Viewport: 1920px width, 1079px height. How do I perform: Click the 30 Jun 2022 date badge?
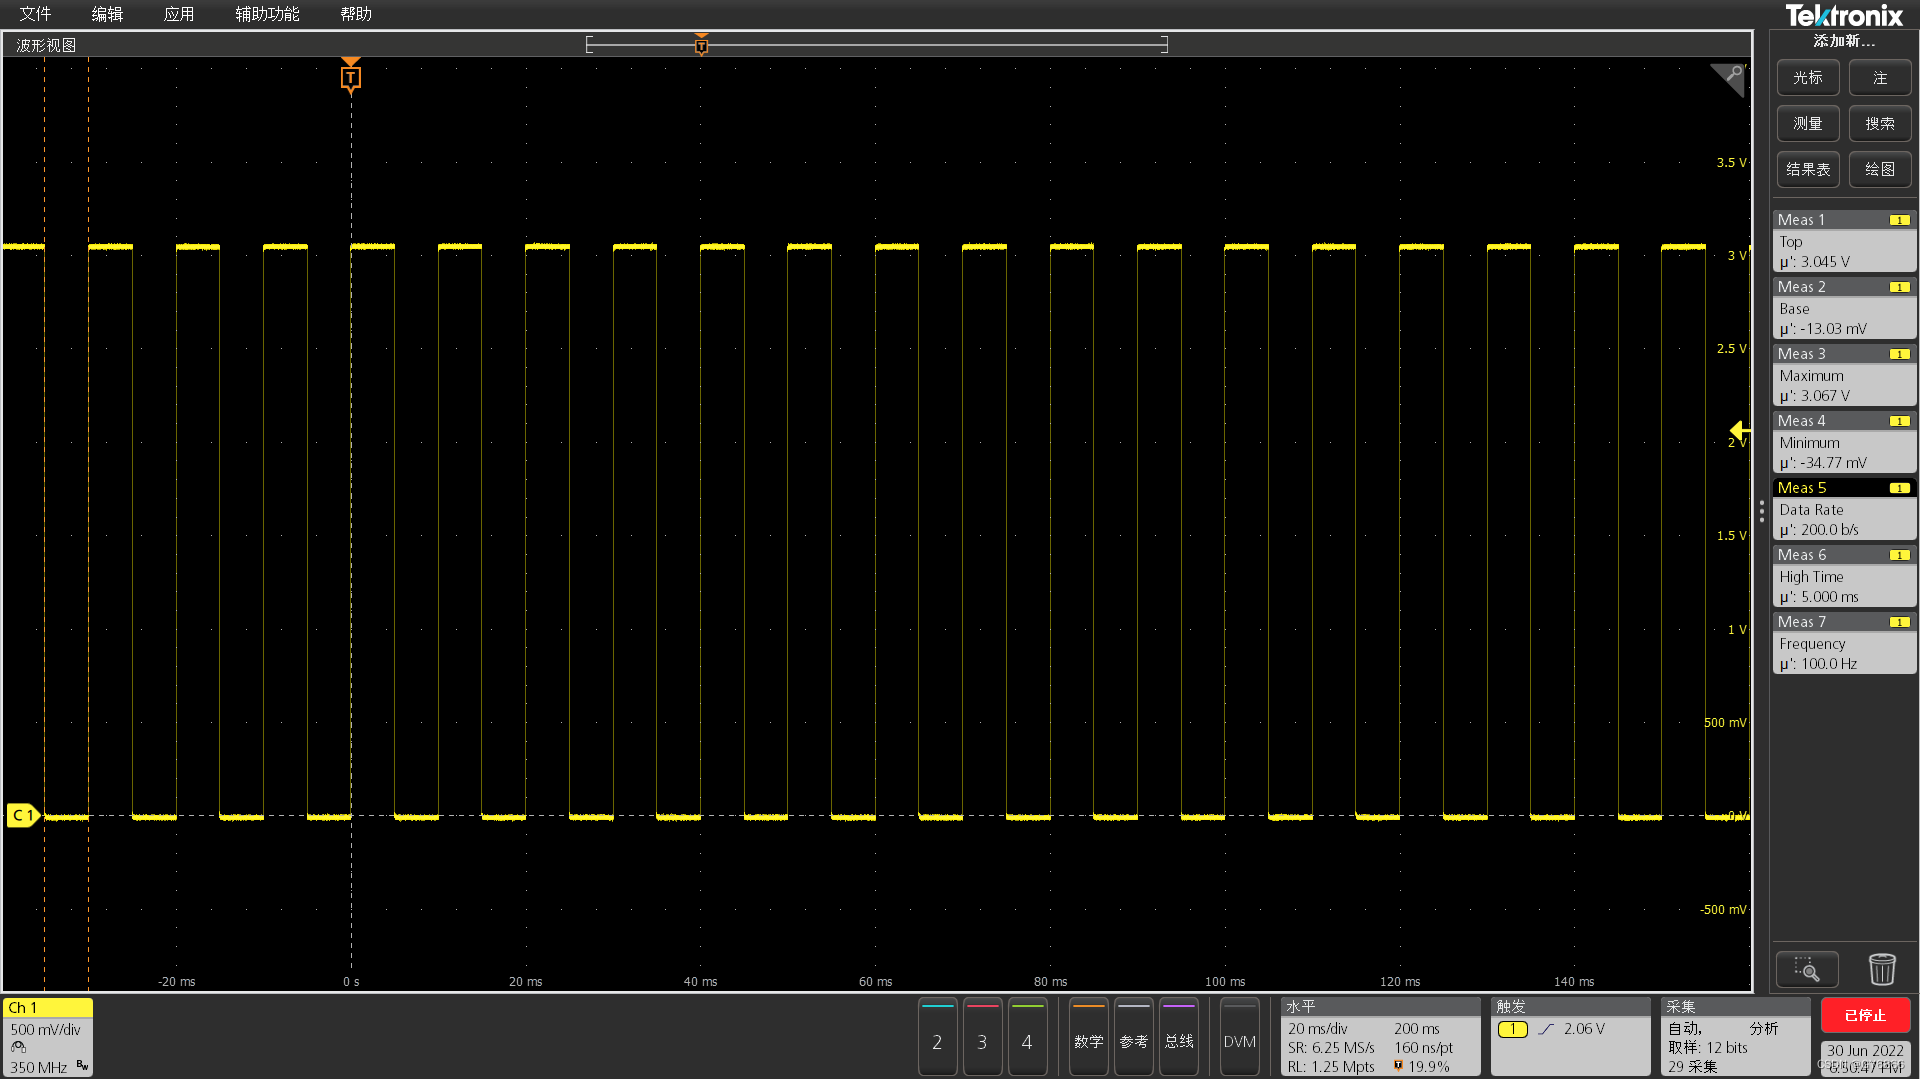click(1865, 1058)
